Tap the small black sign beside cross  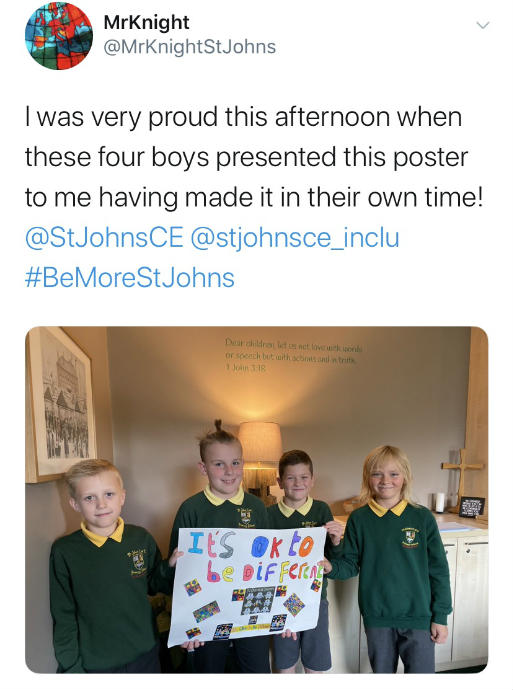[x=472, y=506]
